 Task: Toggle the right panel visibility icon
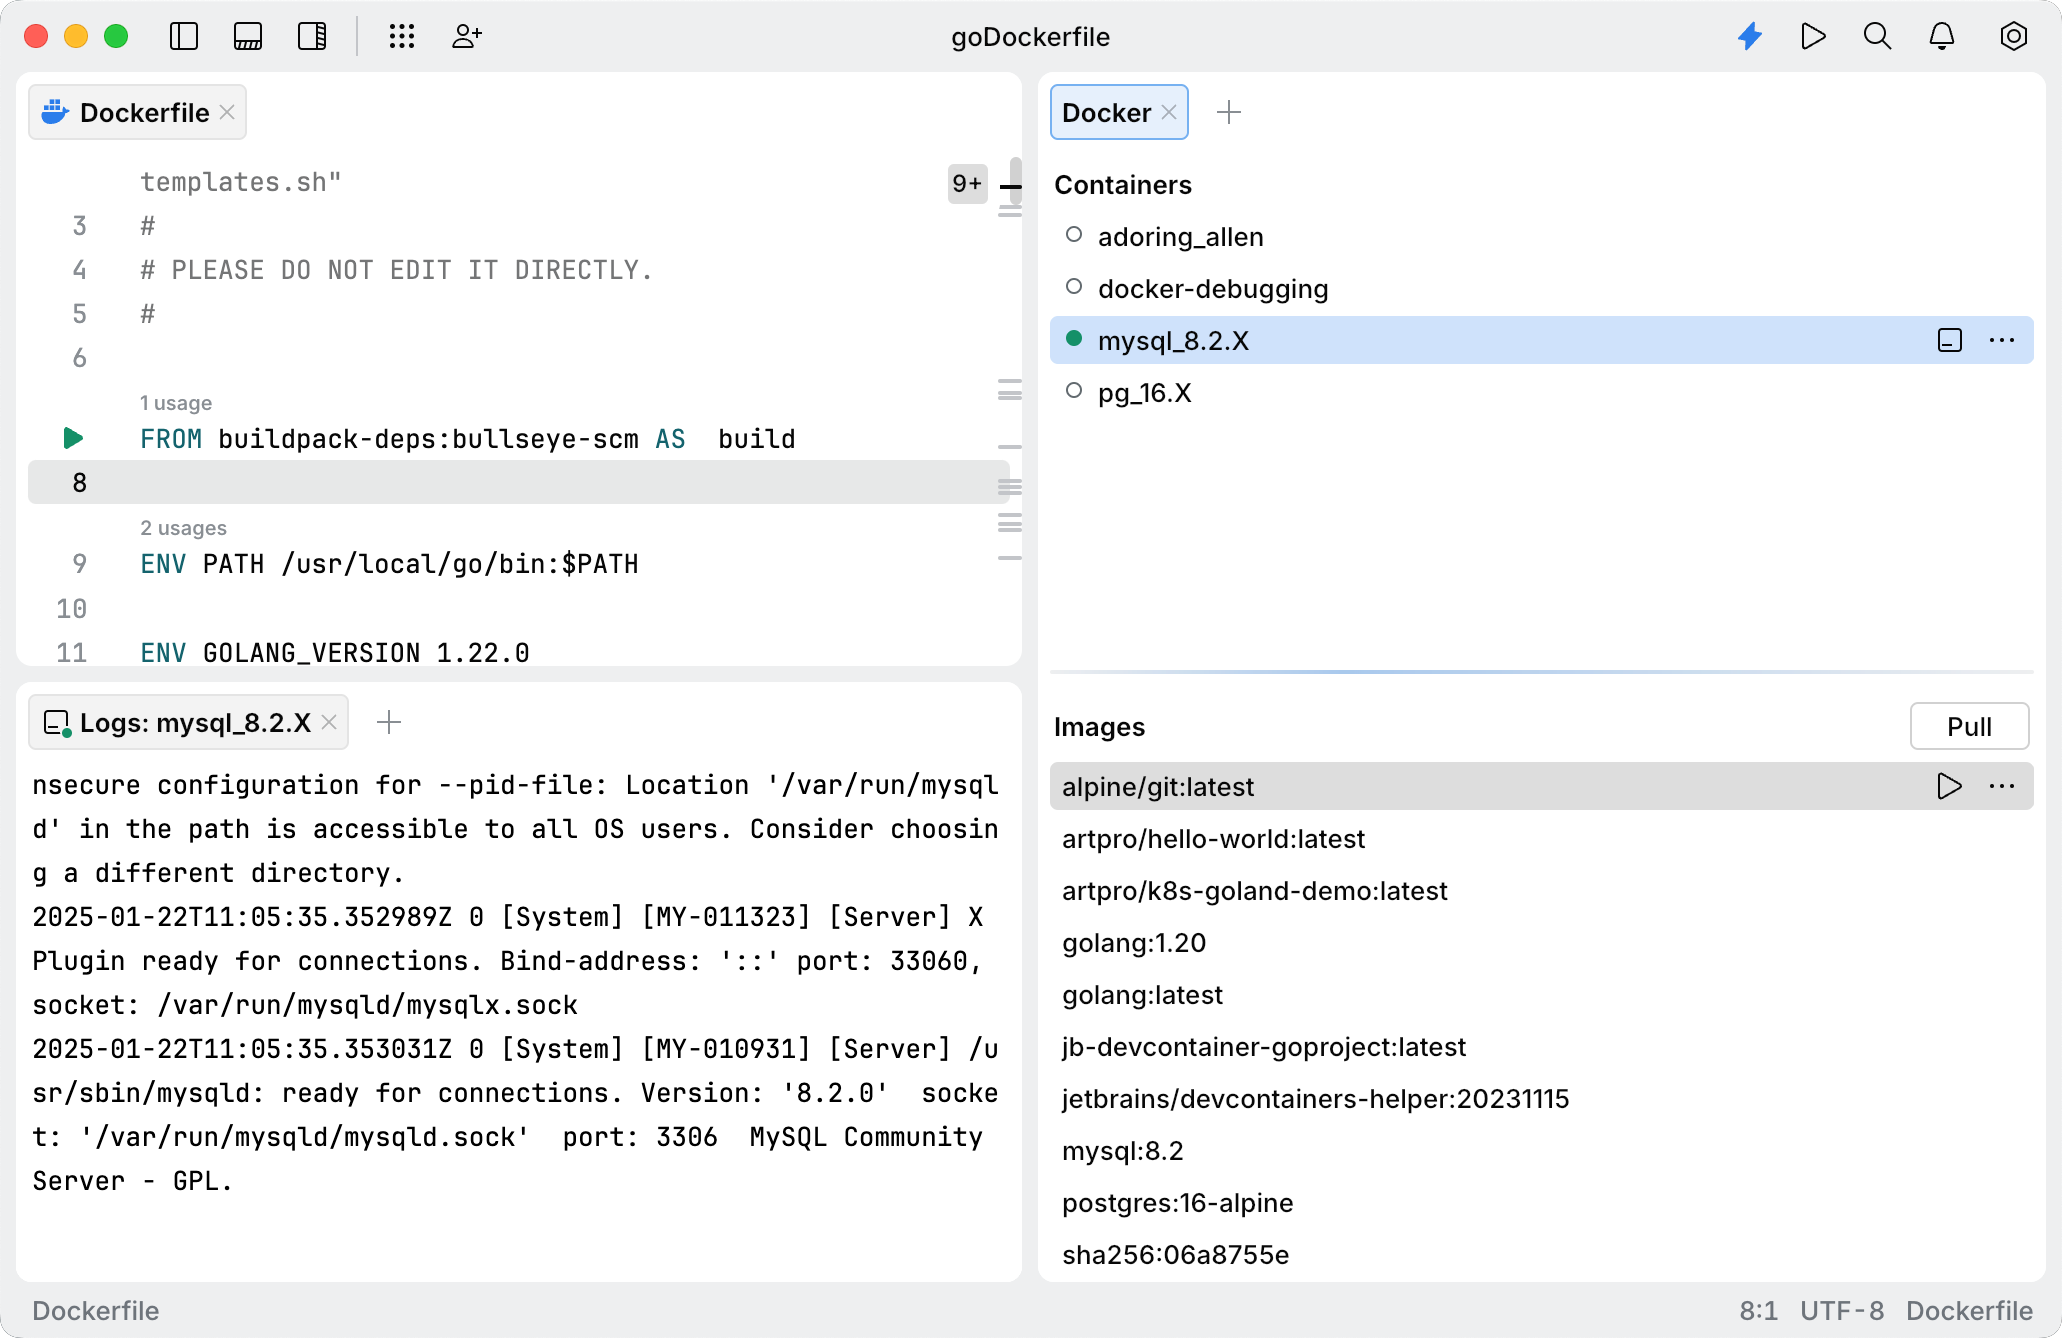(312, 37)
